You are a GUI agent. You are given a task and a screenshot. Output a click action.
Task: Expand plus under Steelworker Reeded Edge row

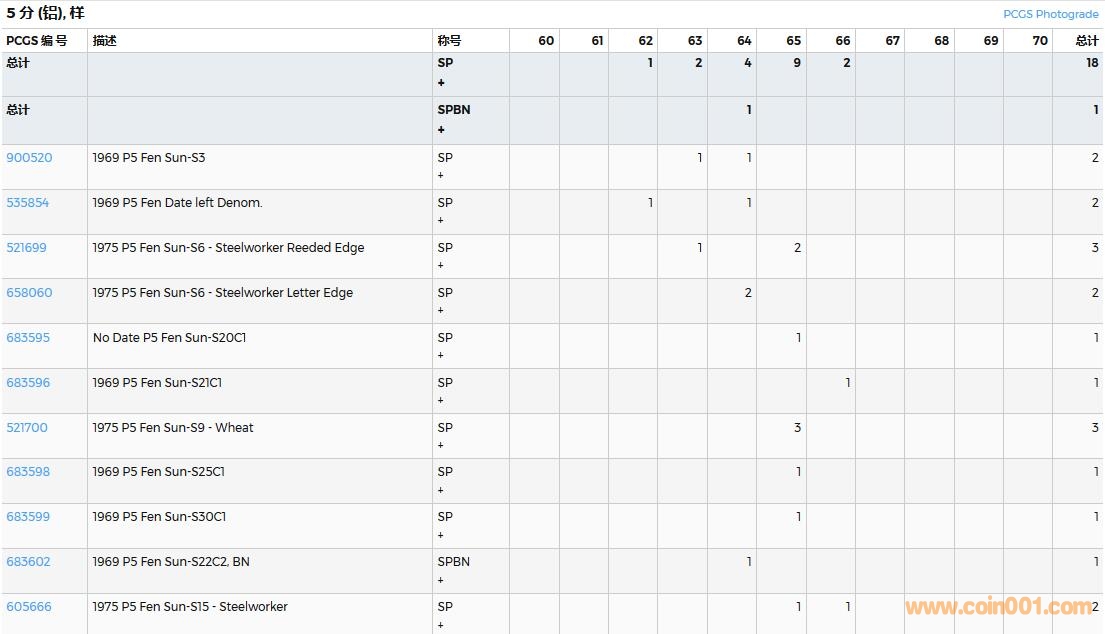point(441,266)
